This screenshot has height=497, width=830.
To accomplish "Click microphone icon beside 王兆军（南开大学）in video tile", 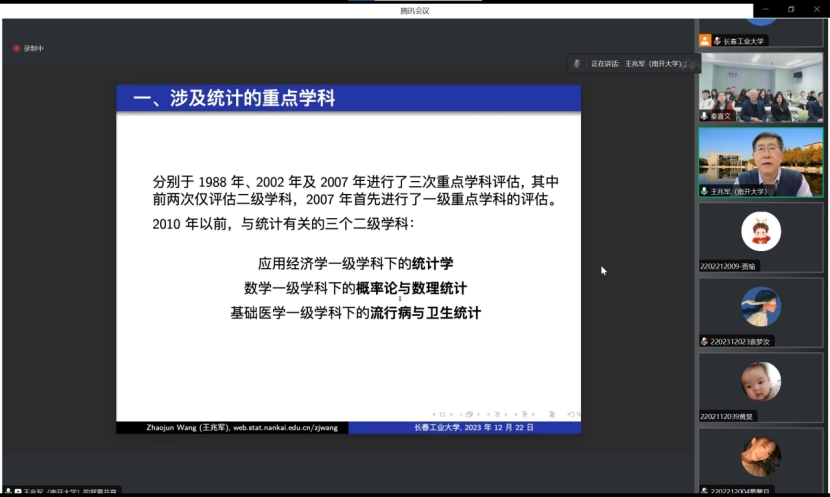I will tap(705, 190).
